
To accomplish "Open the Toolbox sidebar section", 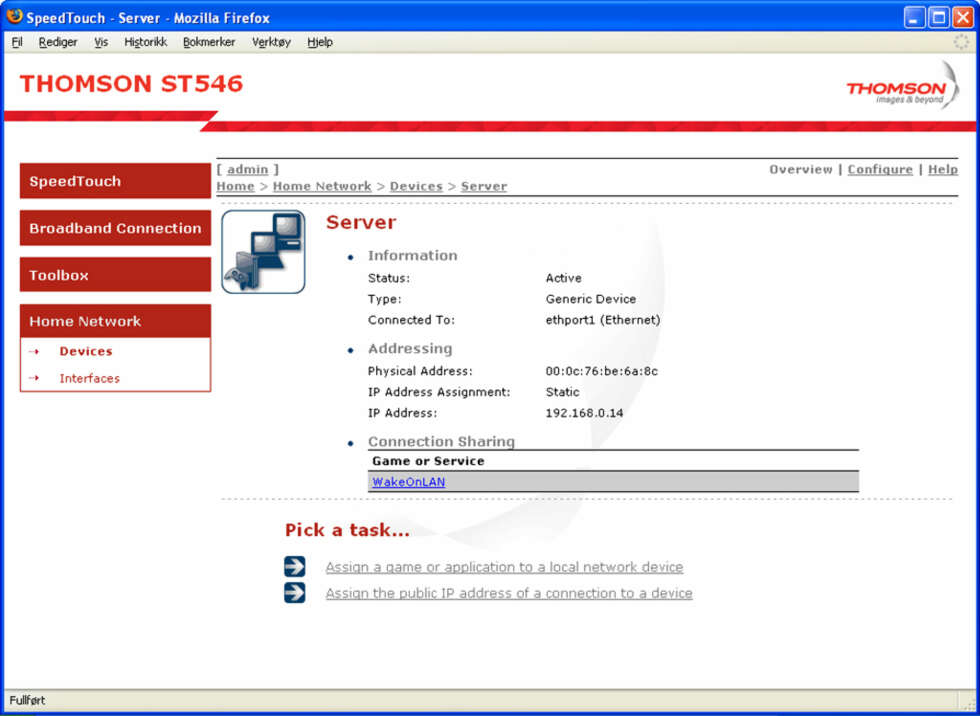I will click(115, 275).
